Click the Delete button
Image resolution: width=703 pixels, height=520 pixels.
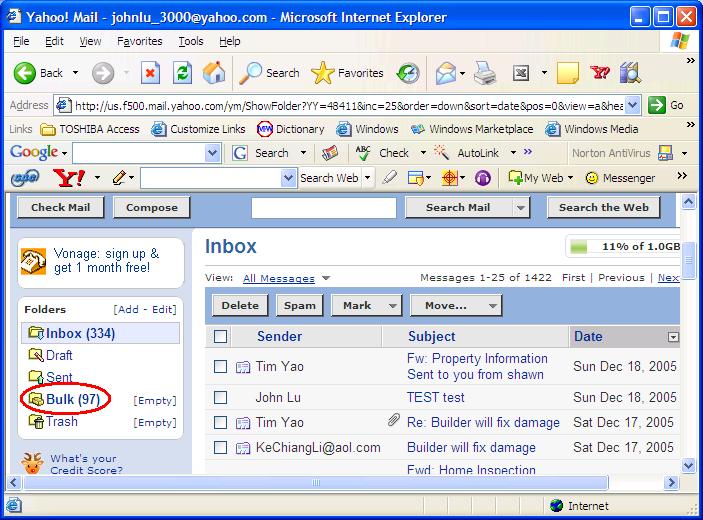tap(240, 306)
